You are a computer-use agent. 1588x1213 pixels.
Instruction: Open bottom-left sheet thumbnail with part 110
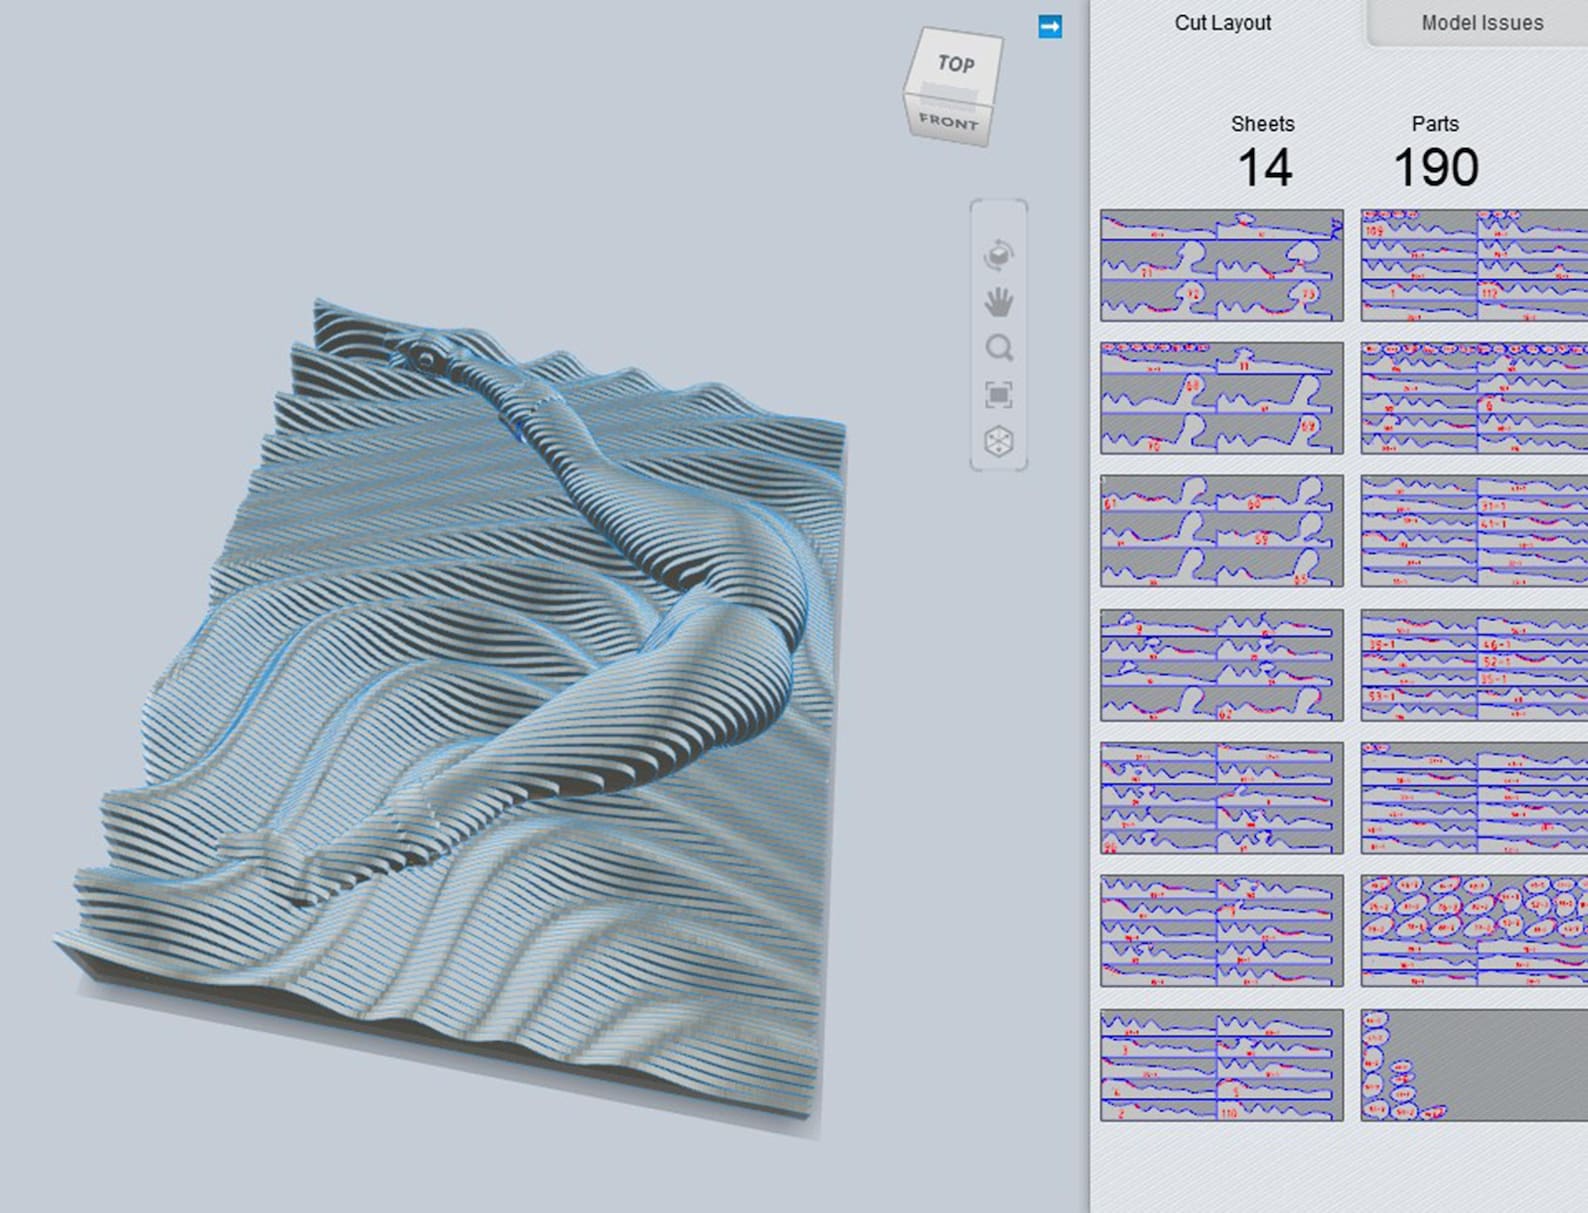(1222, 1065)
